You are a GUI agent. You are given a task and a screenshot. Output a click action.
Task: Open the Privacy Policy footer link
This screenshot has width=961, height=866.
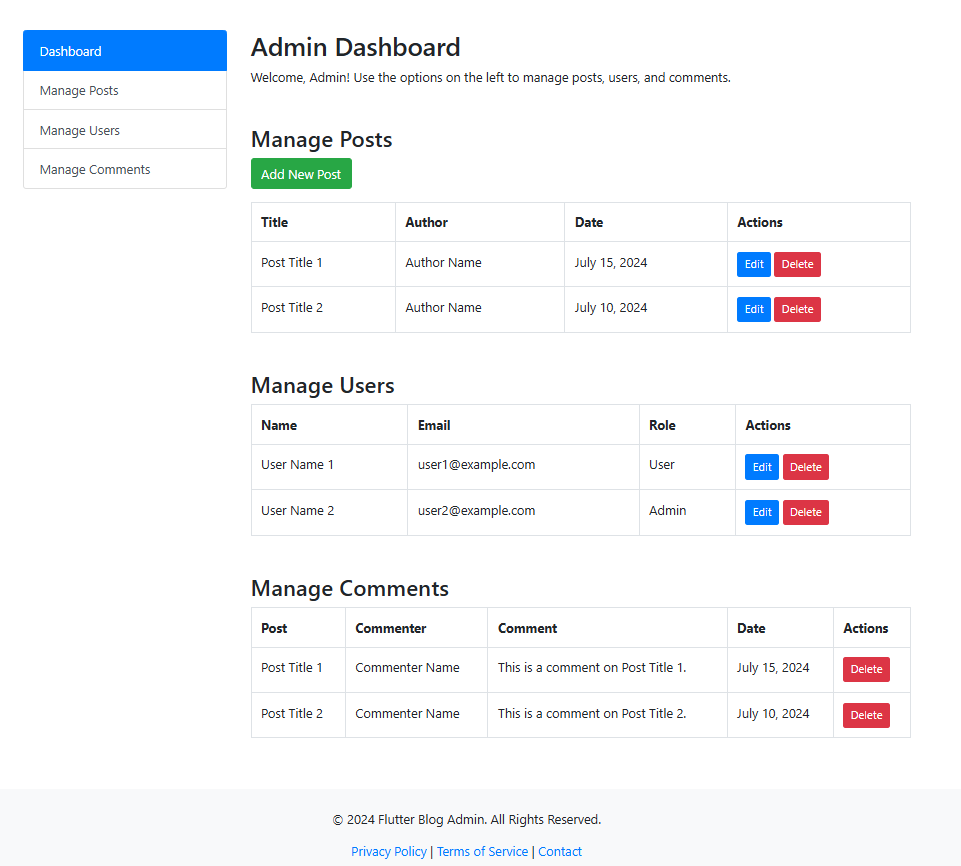[x=389, y=851]
